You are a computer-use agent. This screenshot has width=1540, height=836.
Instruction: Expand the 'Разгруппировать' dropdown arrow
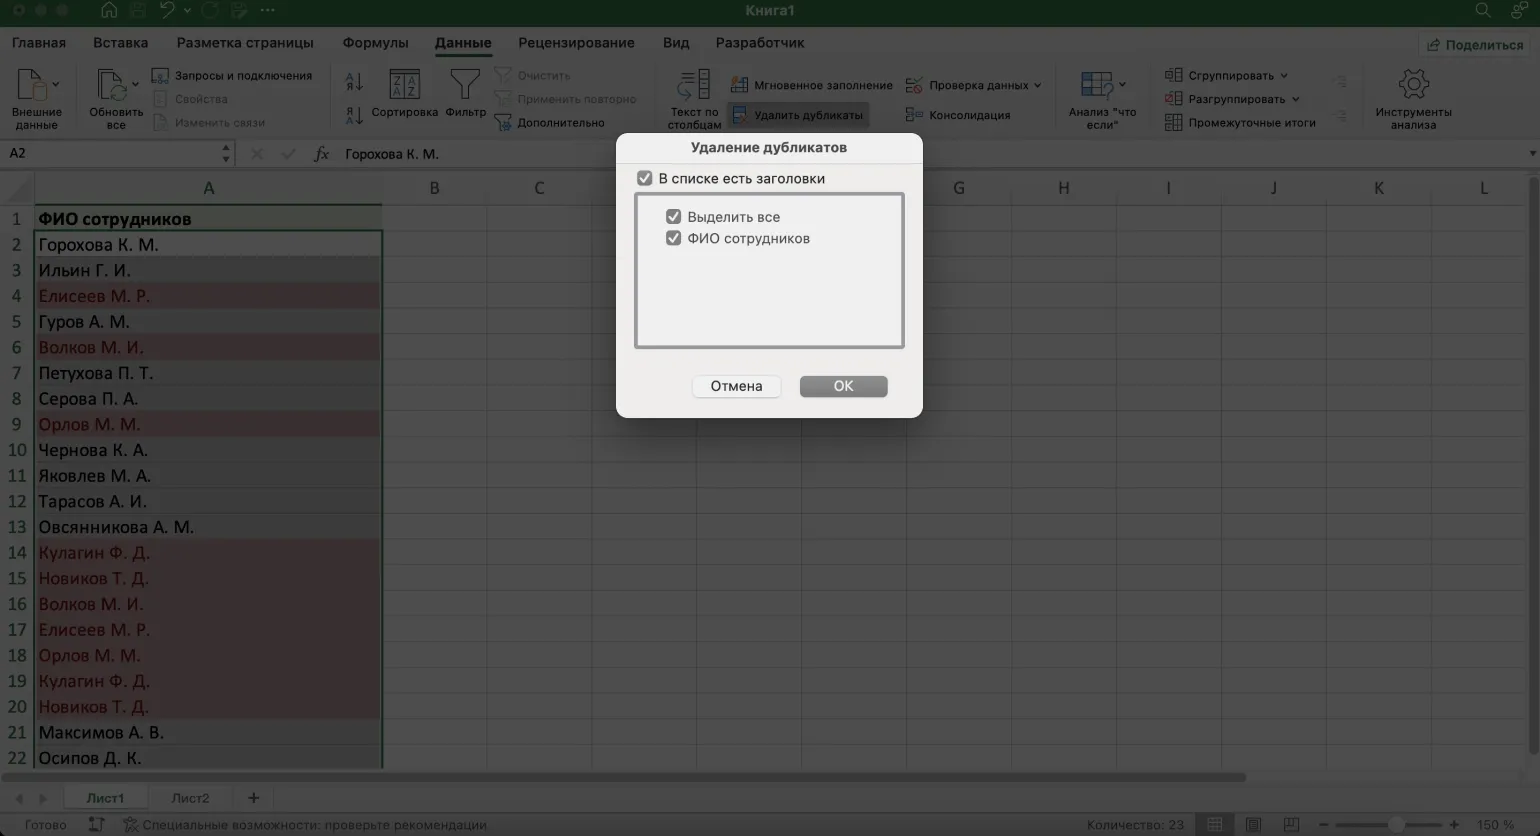1295,99
